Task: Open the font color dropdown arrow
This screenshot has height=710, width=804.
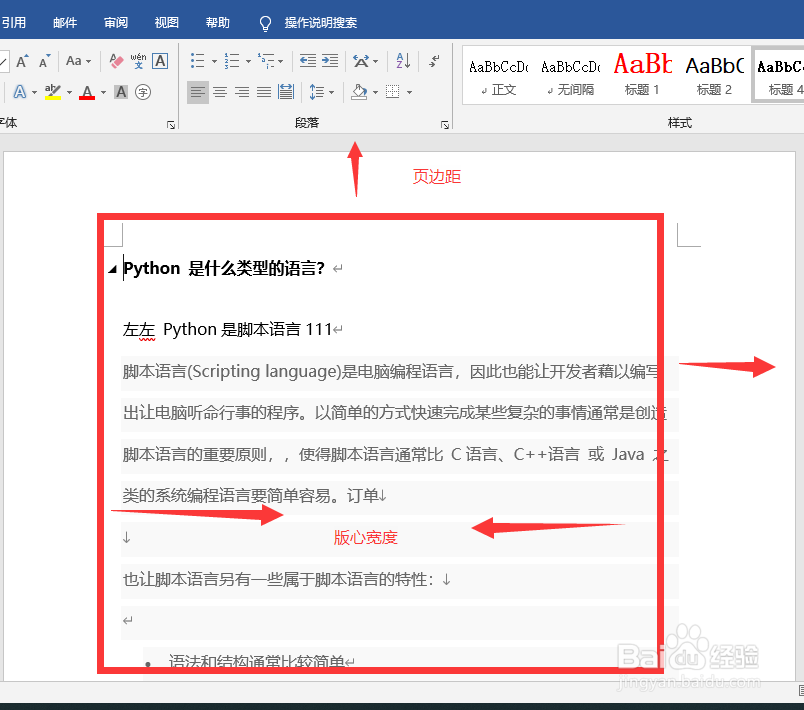Action: coord(103,93)
